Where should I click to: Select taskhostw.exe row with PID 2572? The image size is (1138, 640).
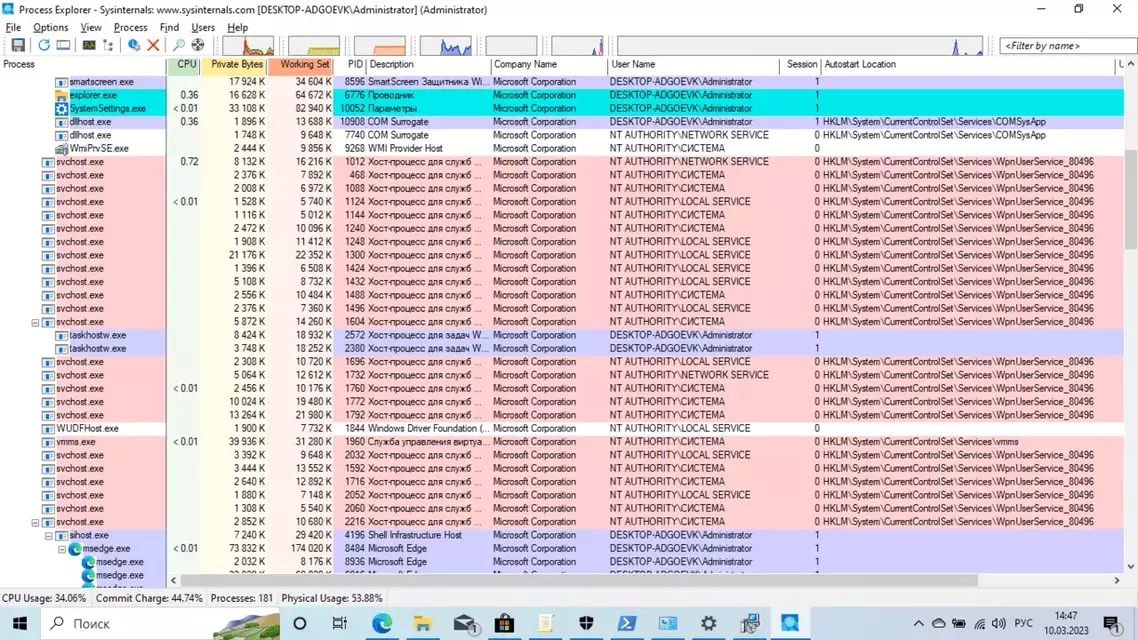click(x=562, y=335)
